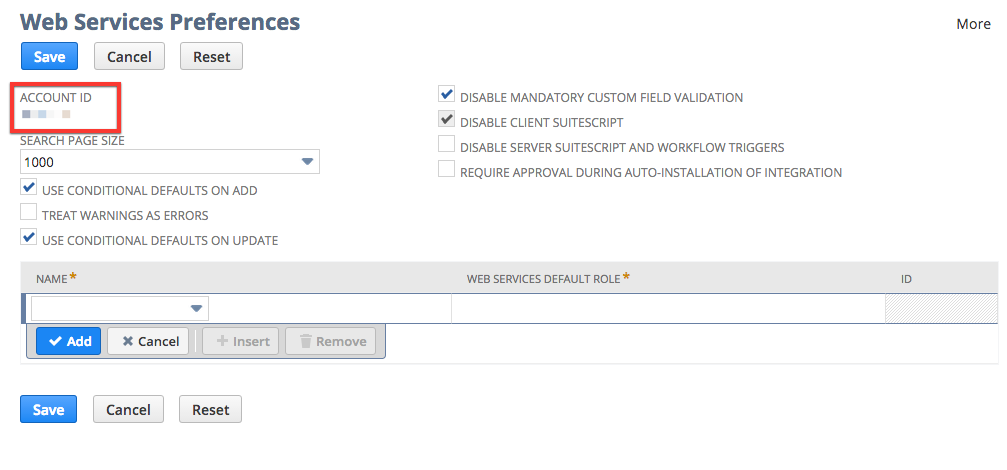Click the row Cancel button with X icon

pos(148,342)
